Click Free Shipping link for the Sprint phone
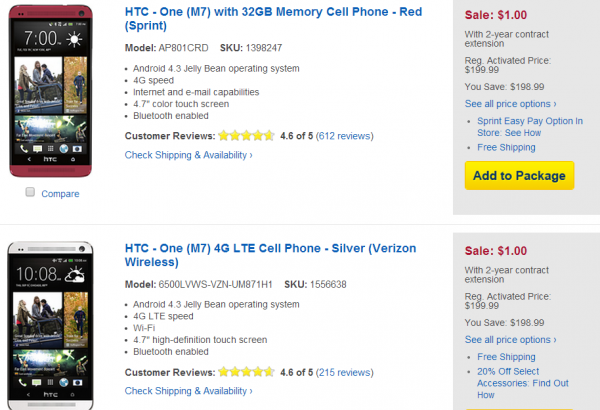Image resolution: width=600 pixels, height=410 pixels. 508,148
